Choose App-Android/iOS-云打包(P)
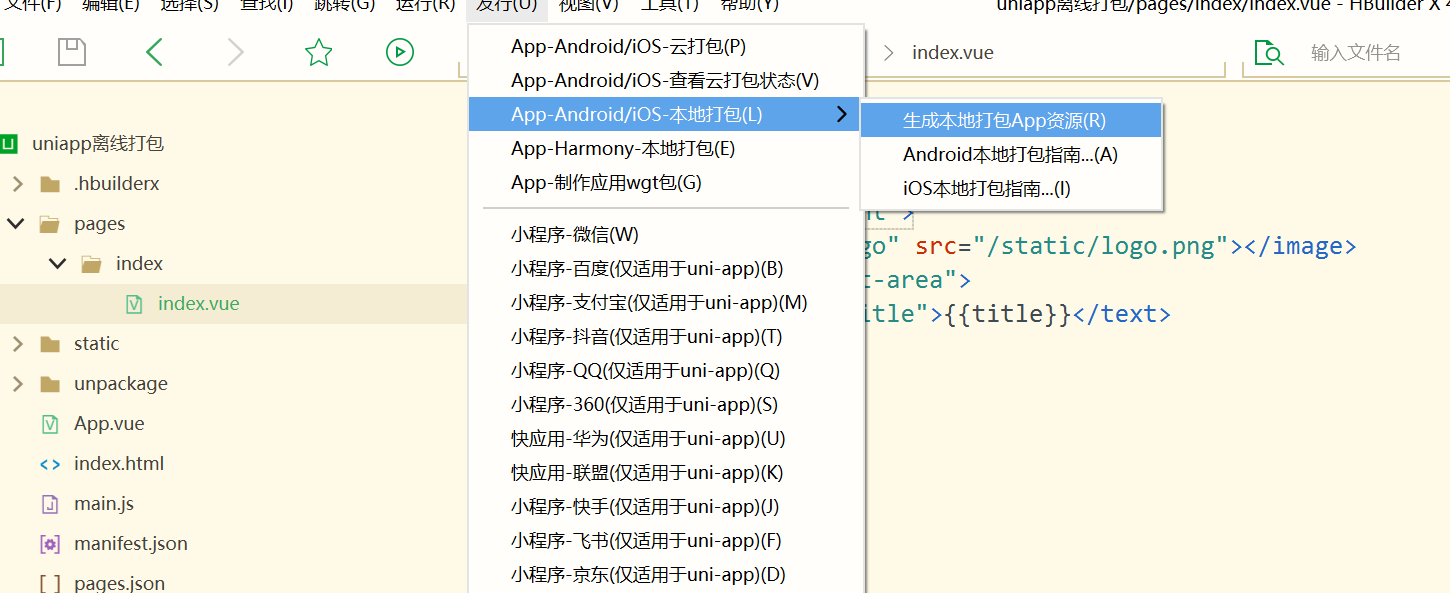Screen dimensions: 1450x593 coord(666,47)
